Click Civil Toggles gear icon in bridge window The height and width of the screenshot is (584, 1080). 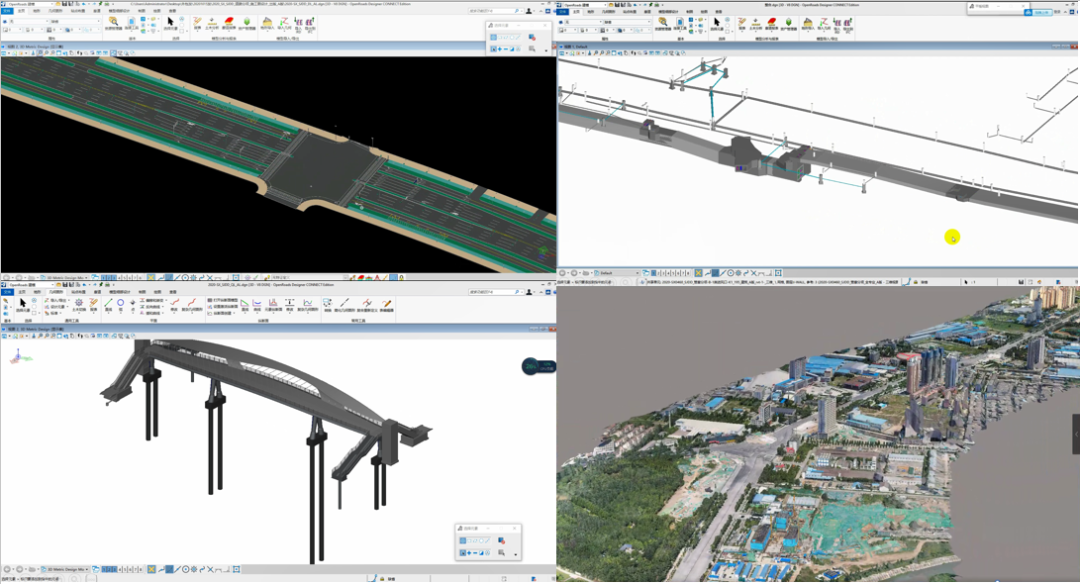[x=79, y=303]
